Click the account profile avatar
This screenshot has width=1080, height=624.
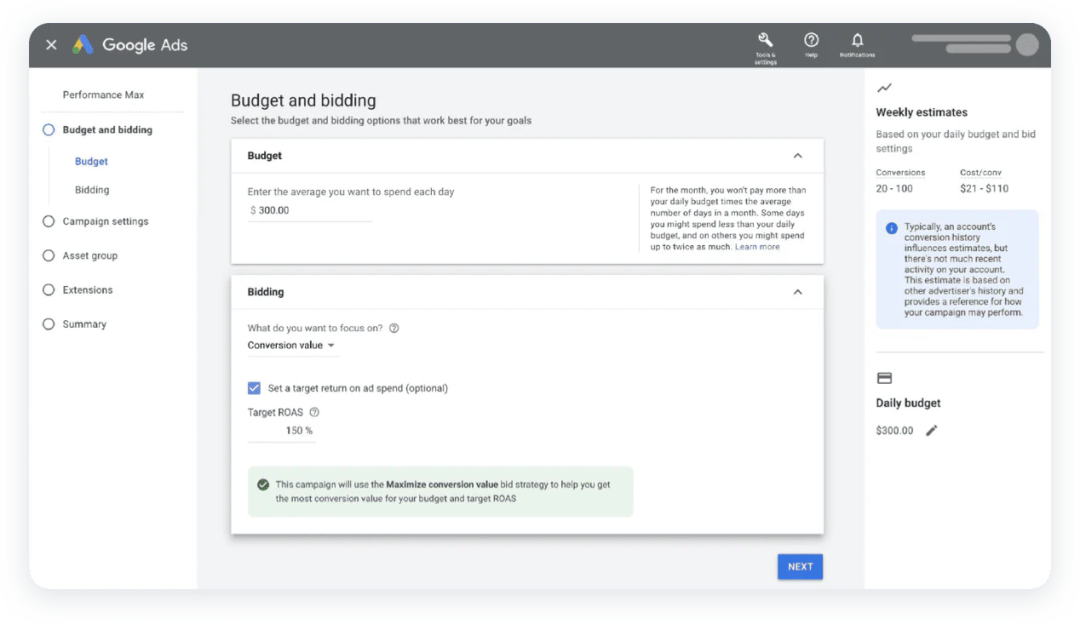tap(1026, 45)
